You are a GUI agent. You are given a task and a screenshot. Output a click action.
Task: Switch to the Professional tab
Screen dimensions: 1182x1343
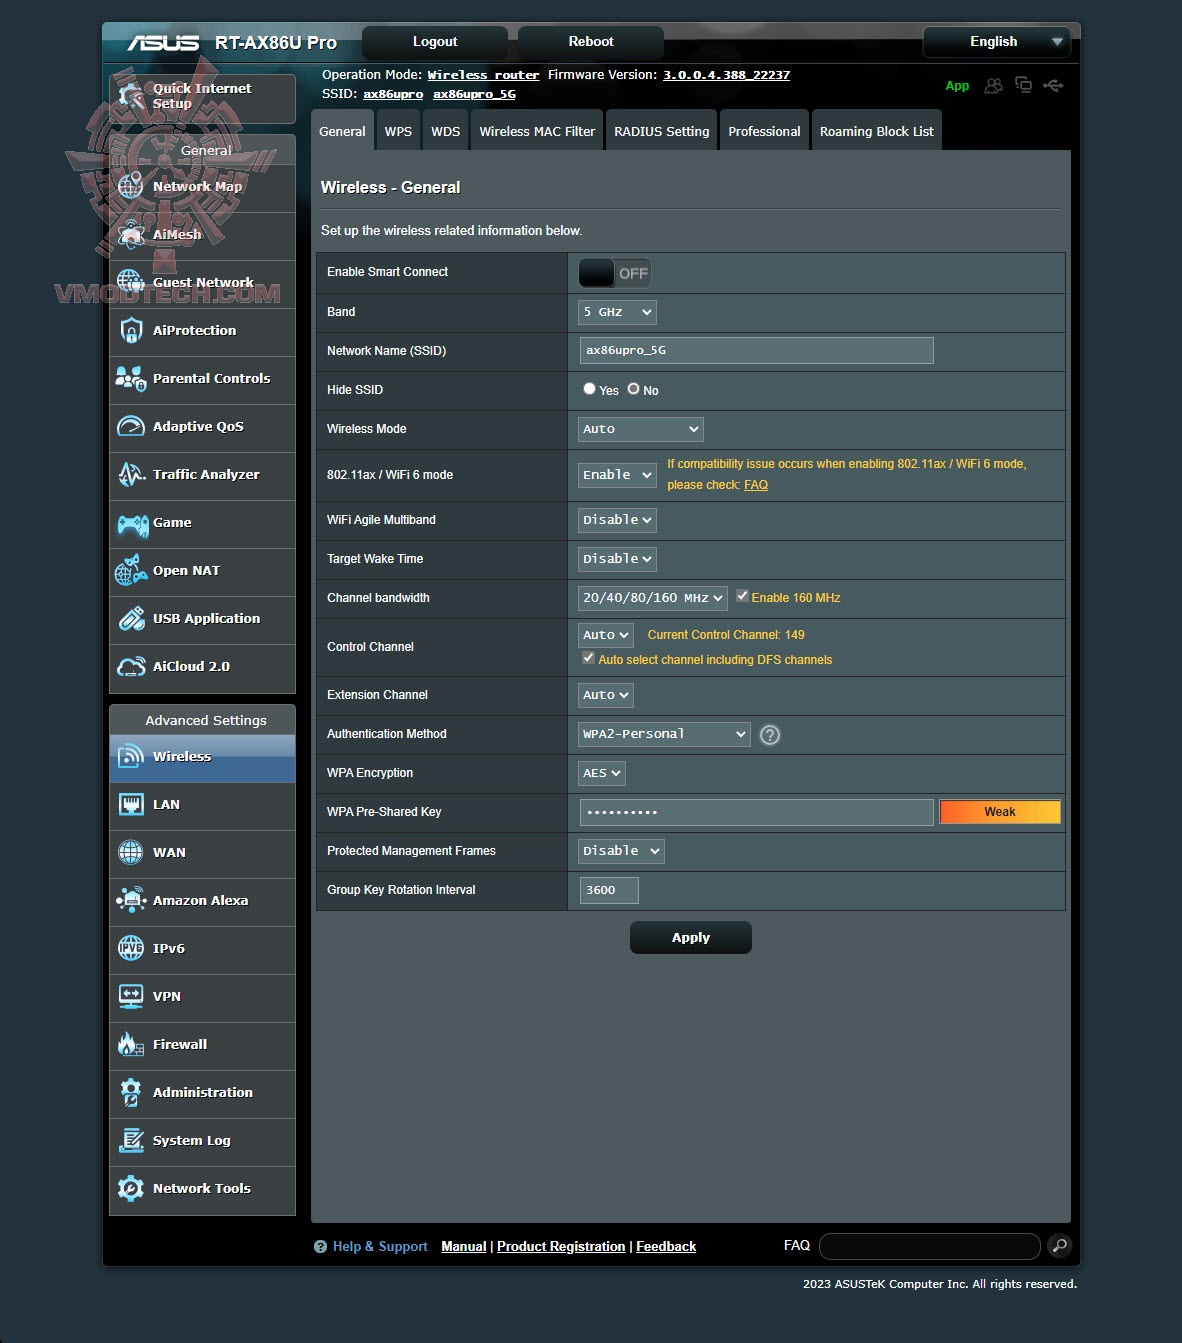click(764, 131)
